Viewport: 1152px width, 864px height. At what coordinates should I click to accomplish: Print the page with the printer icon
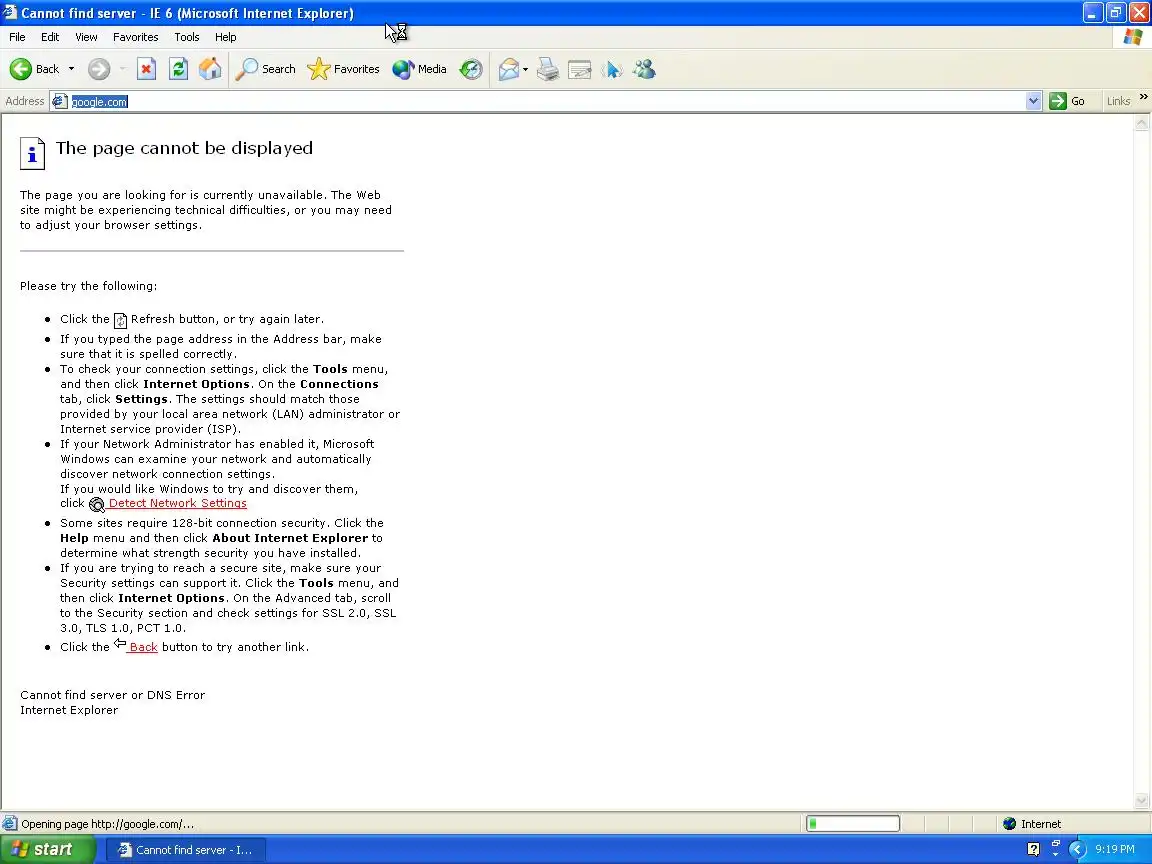pos(547,69)
